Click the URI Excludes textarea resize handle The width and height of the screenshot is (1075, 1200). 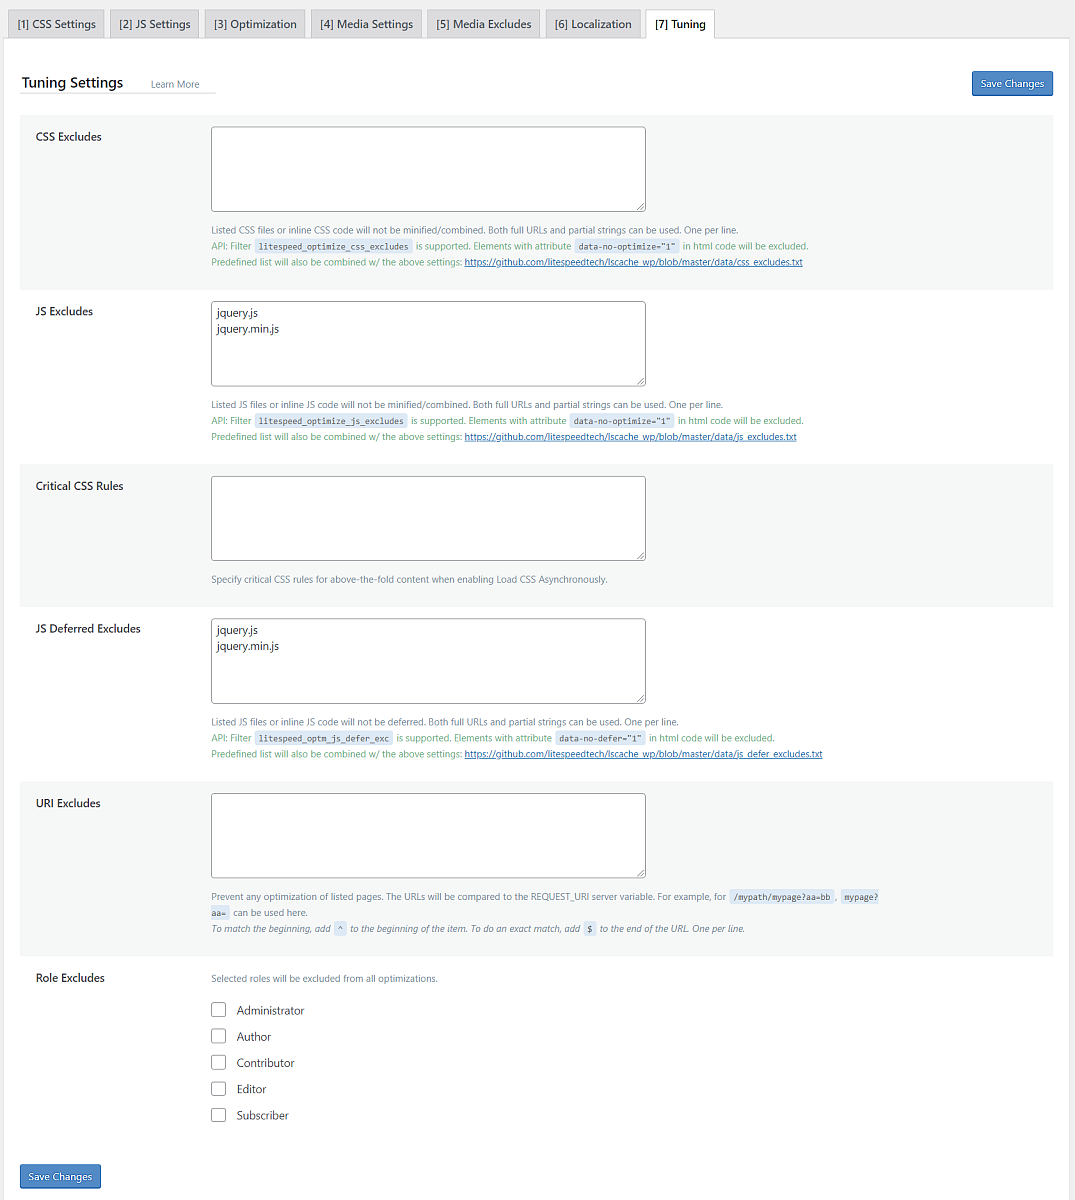pos(640,873)
